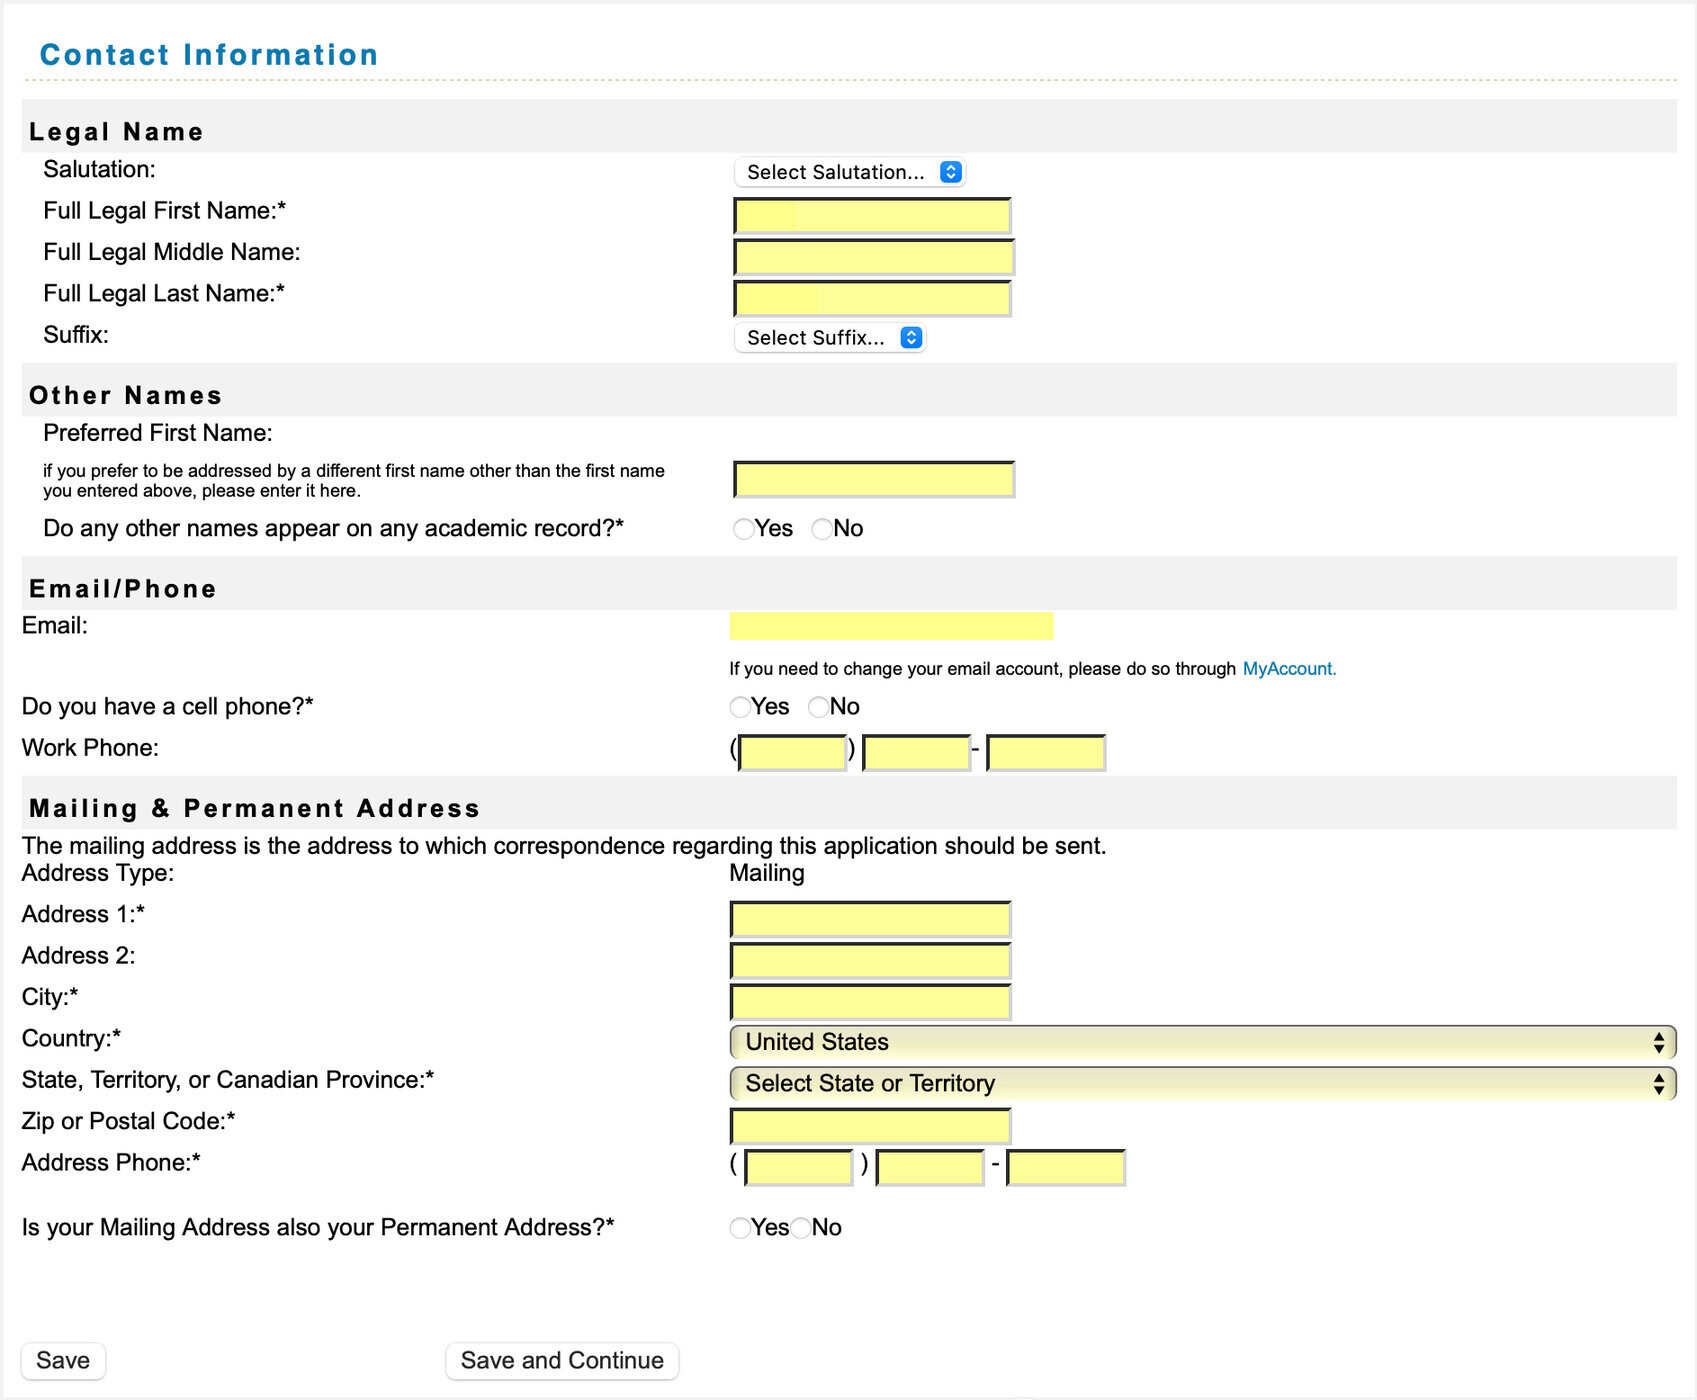The height and width of the screenshot is (1400, 1697).
Task: Select No for having a cell phone
Action: (819, 707)
